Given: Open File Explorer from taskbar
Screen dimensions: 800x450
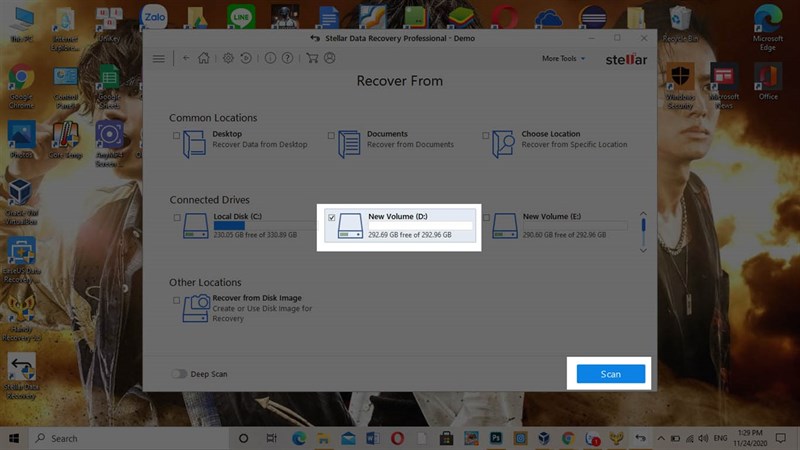Looking at the screenshot, I should [323, 438].
